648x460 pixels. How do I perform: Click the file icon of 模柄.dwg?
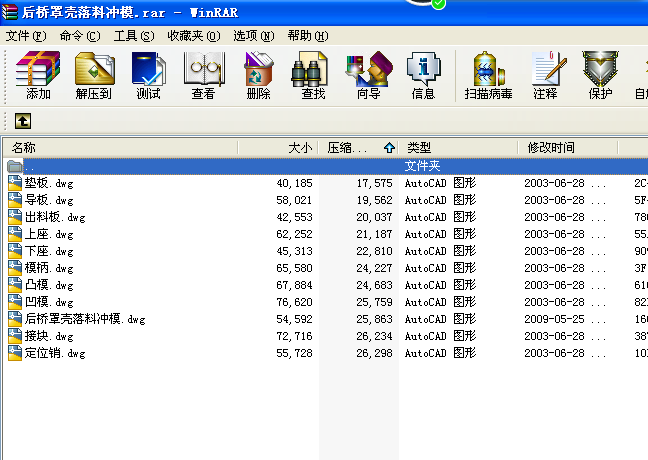(x=15, y=268)
